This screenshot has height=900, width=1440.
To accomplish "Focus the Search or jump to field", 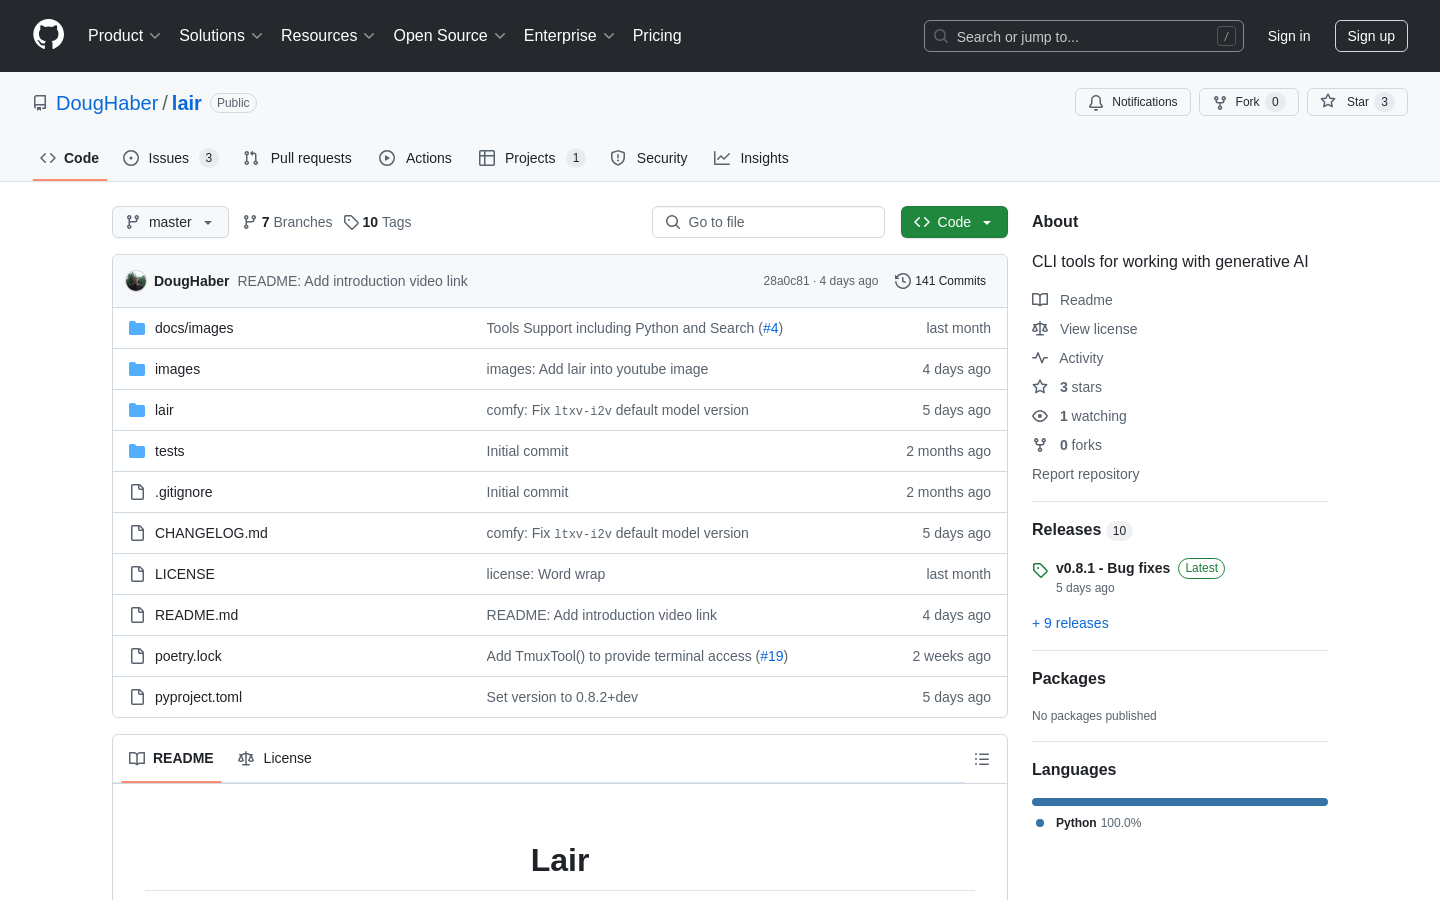I will click(1084, 36).
